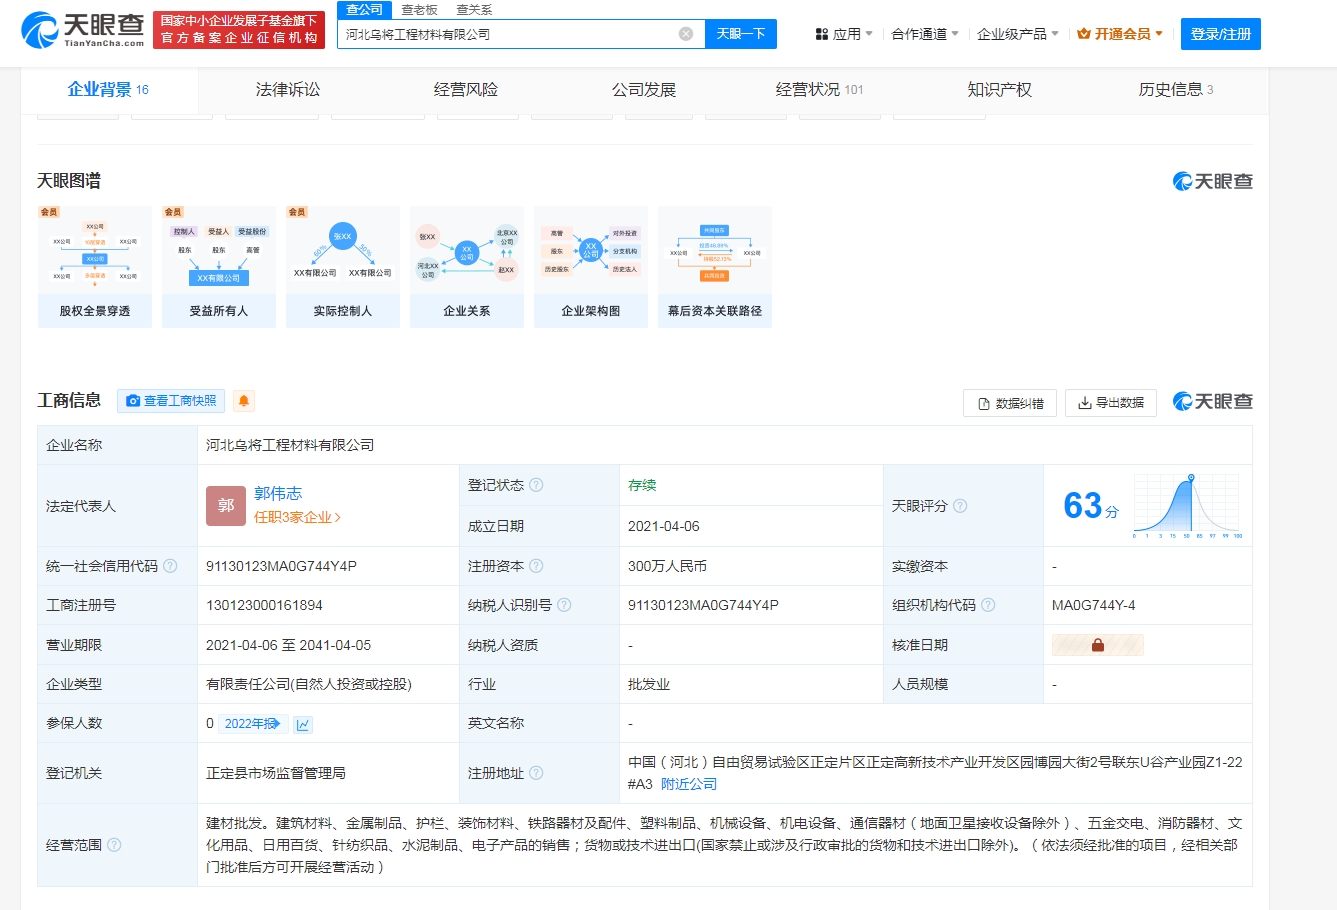The width and height of the screenshot is (1337, 910).
Task: Click registration number 130123000161894
Action: [x=264, y=605]
